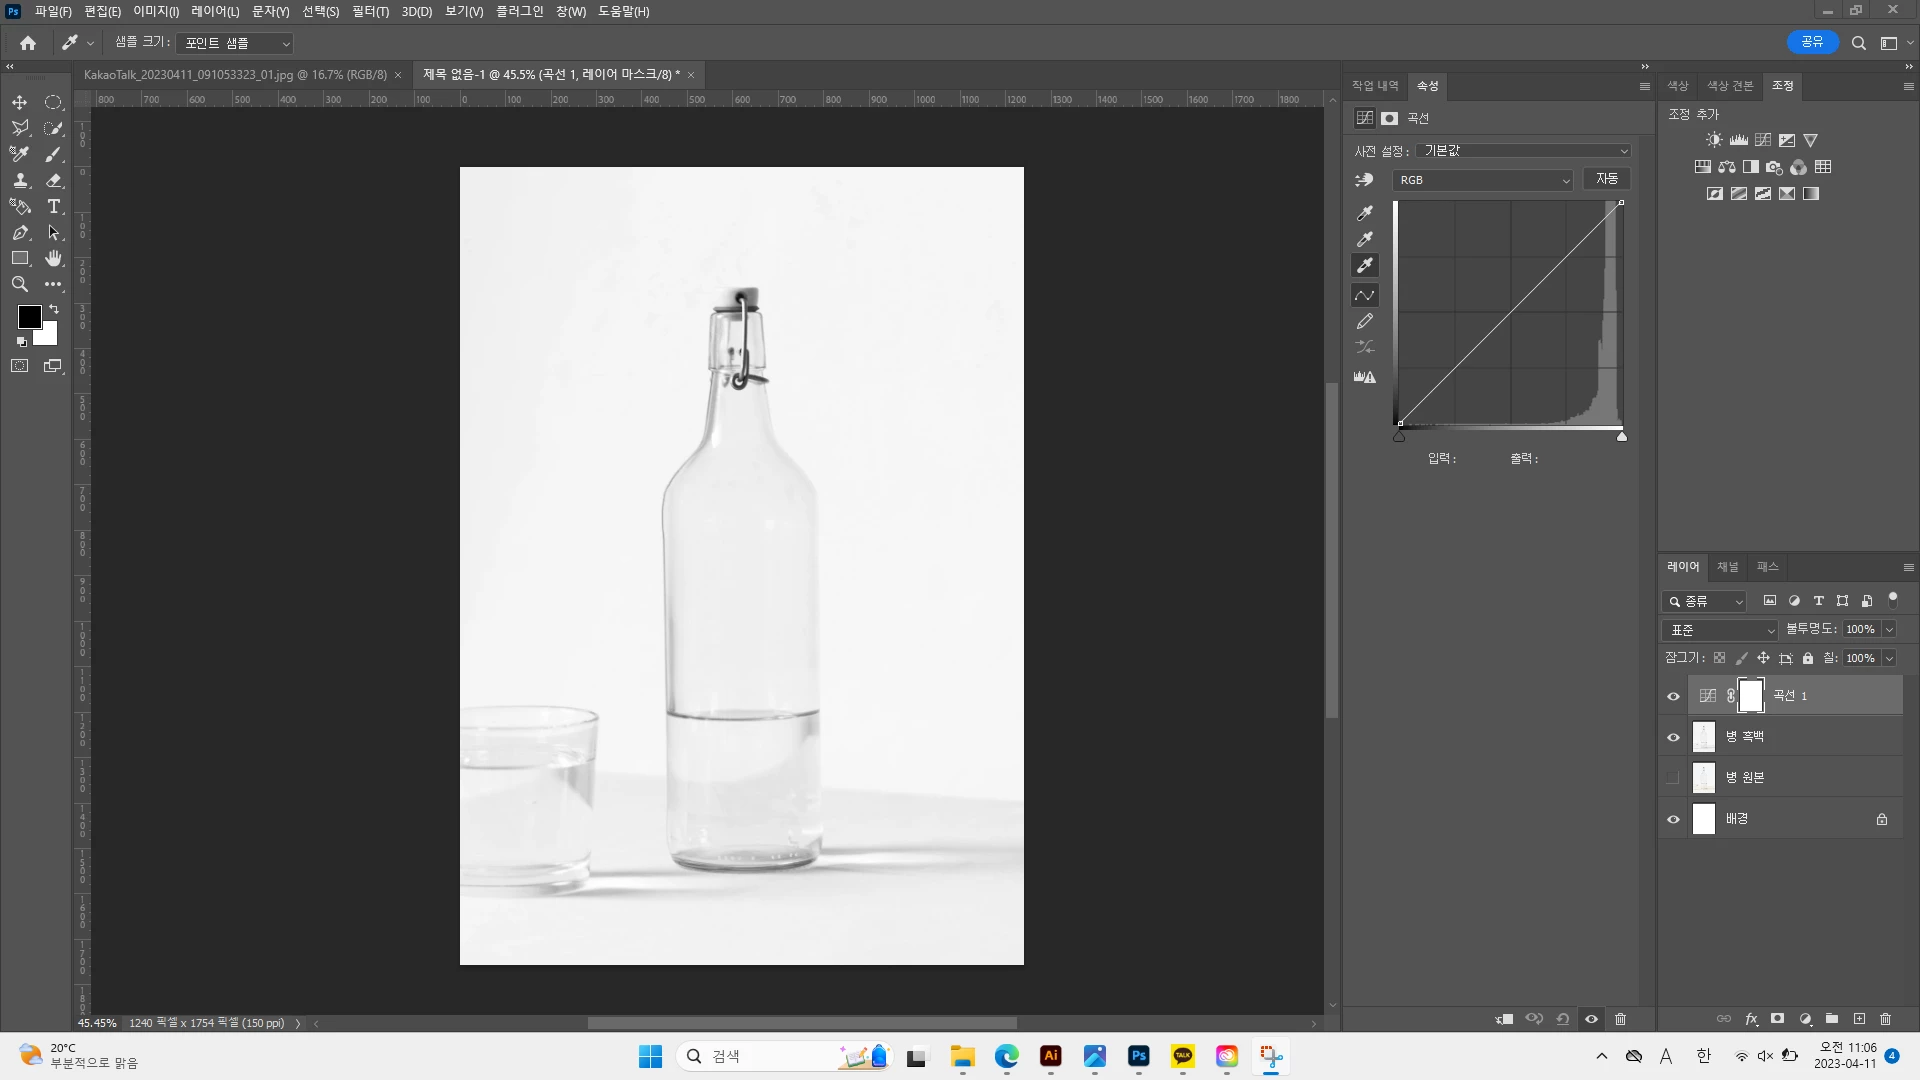The height and width of the screenshot is (1080, 1920).
Task: Select the Hand tool
Action: coord(54,259)
